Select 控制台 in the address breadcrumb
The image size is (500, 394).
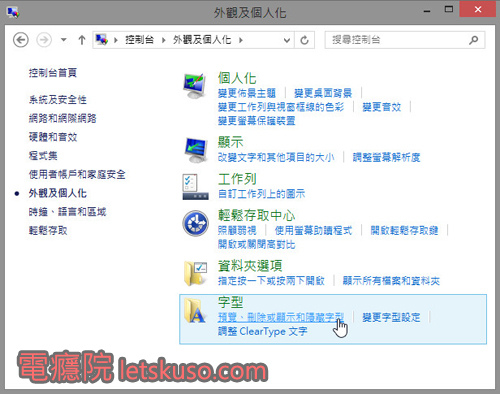point(139,40)
